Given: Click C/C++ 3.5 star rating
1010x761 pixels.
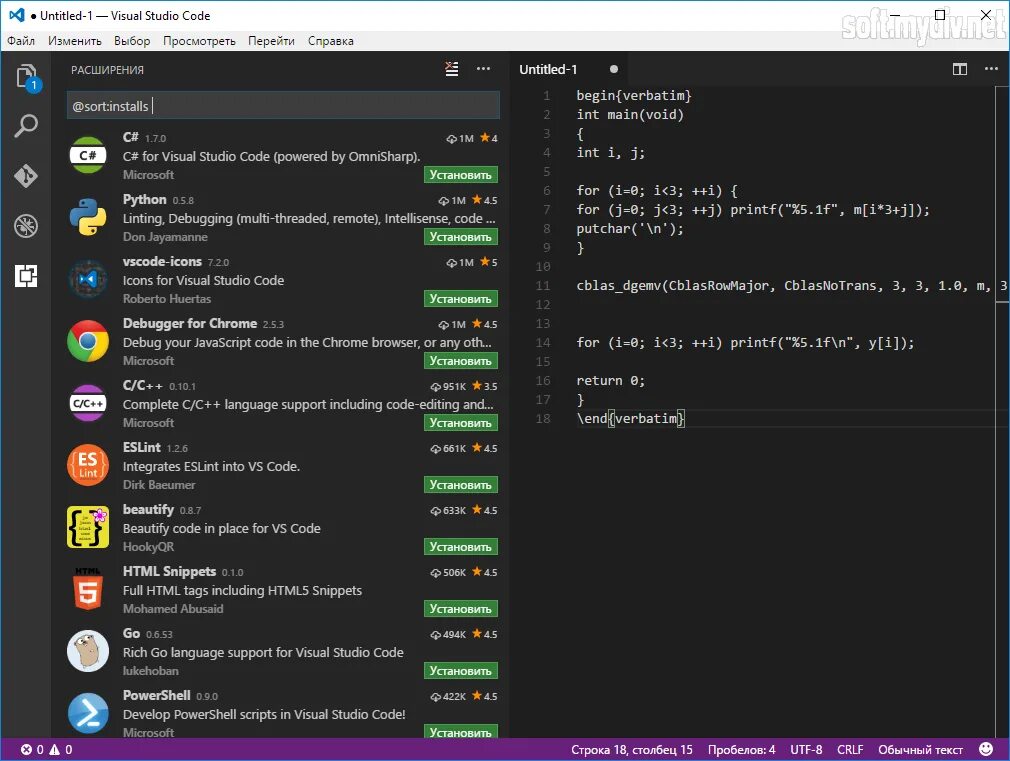Looking at the screenshot, I should 484,386.
